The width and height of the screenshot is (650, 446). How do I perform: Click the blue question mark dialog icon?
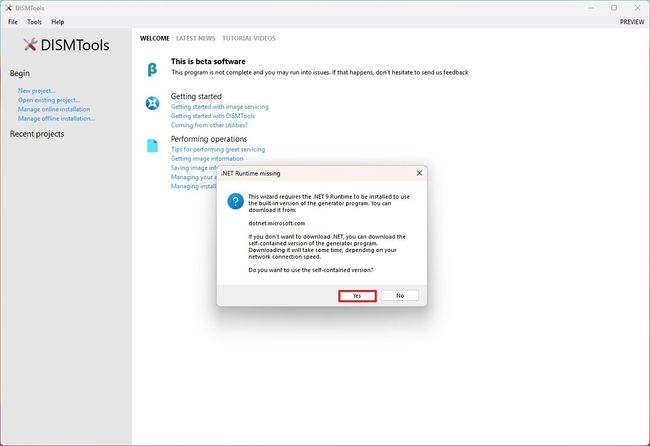tap(235, 201)
